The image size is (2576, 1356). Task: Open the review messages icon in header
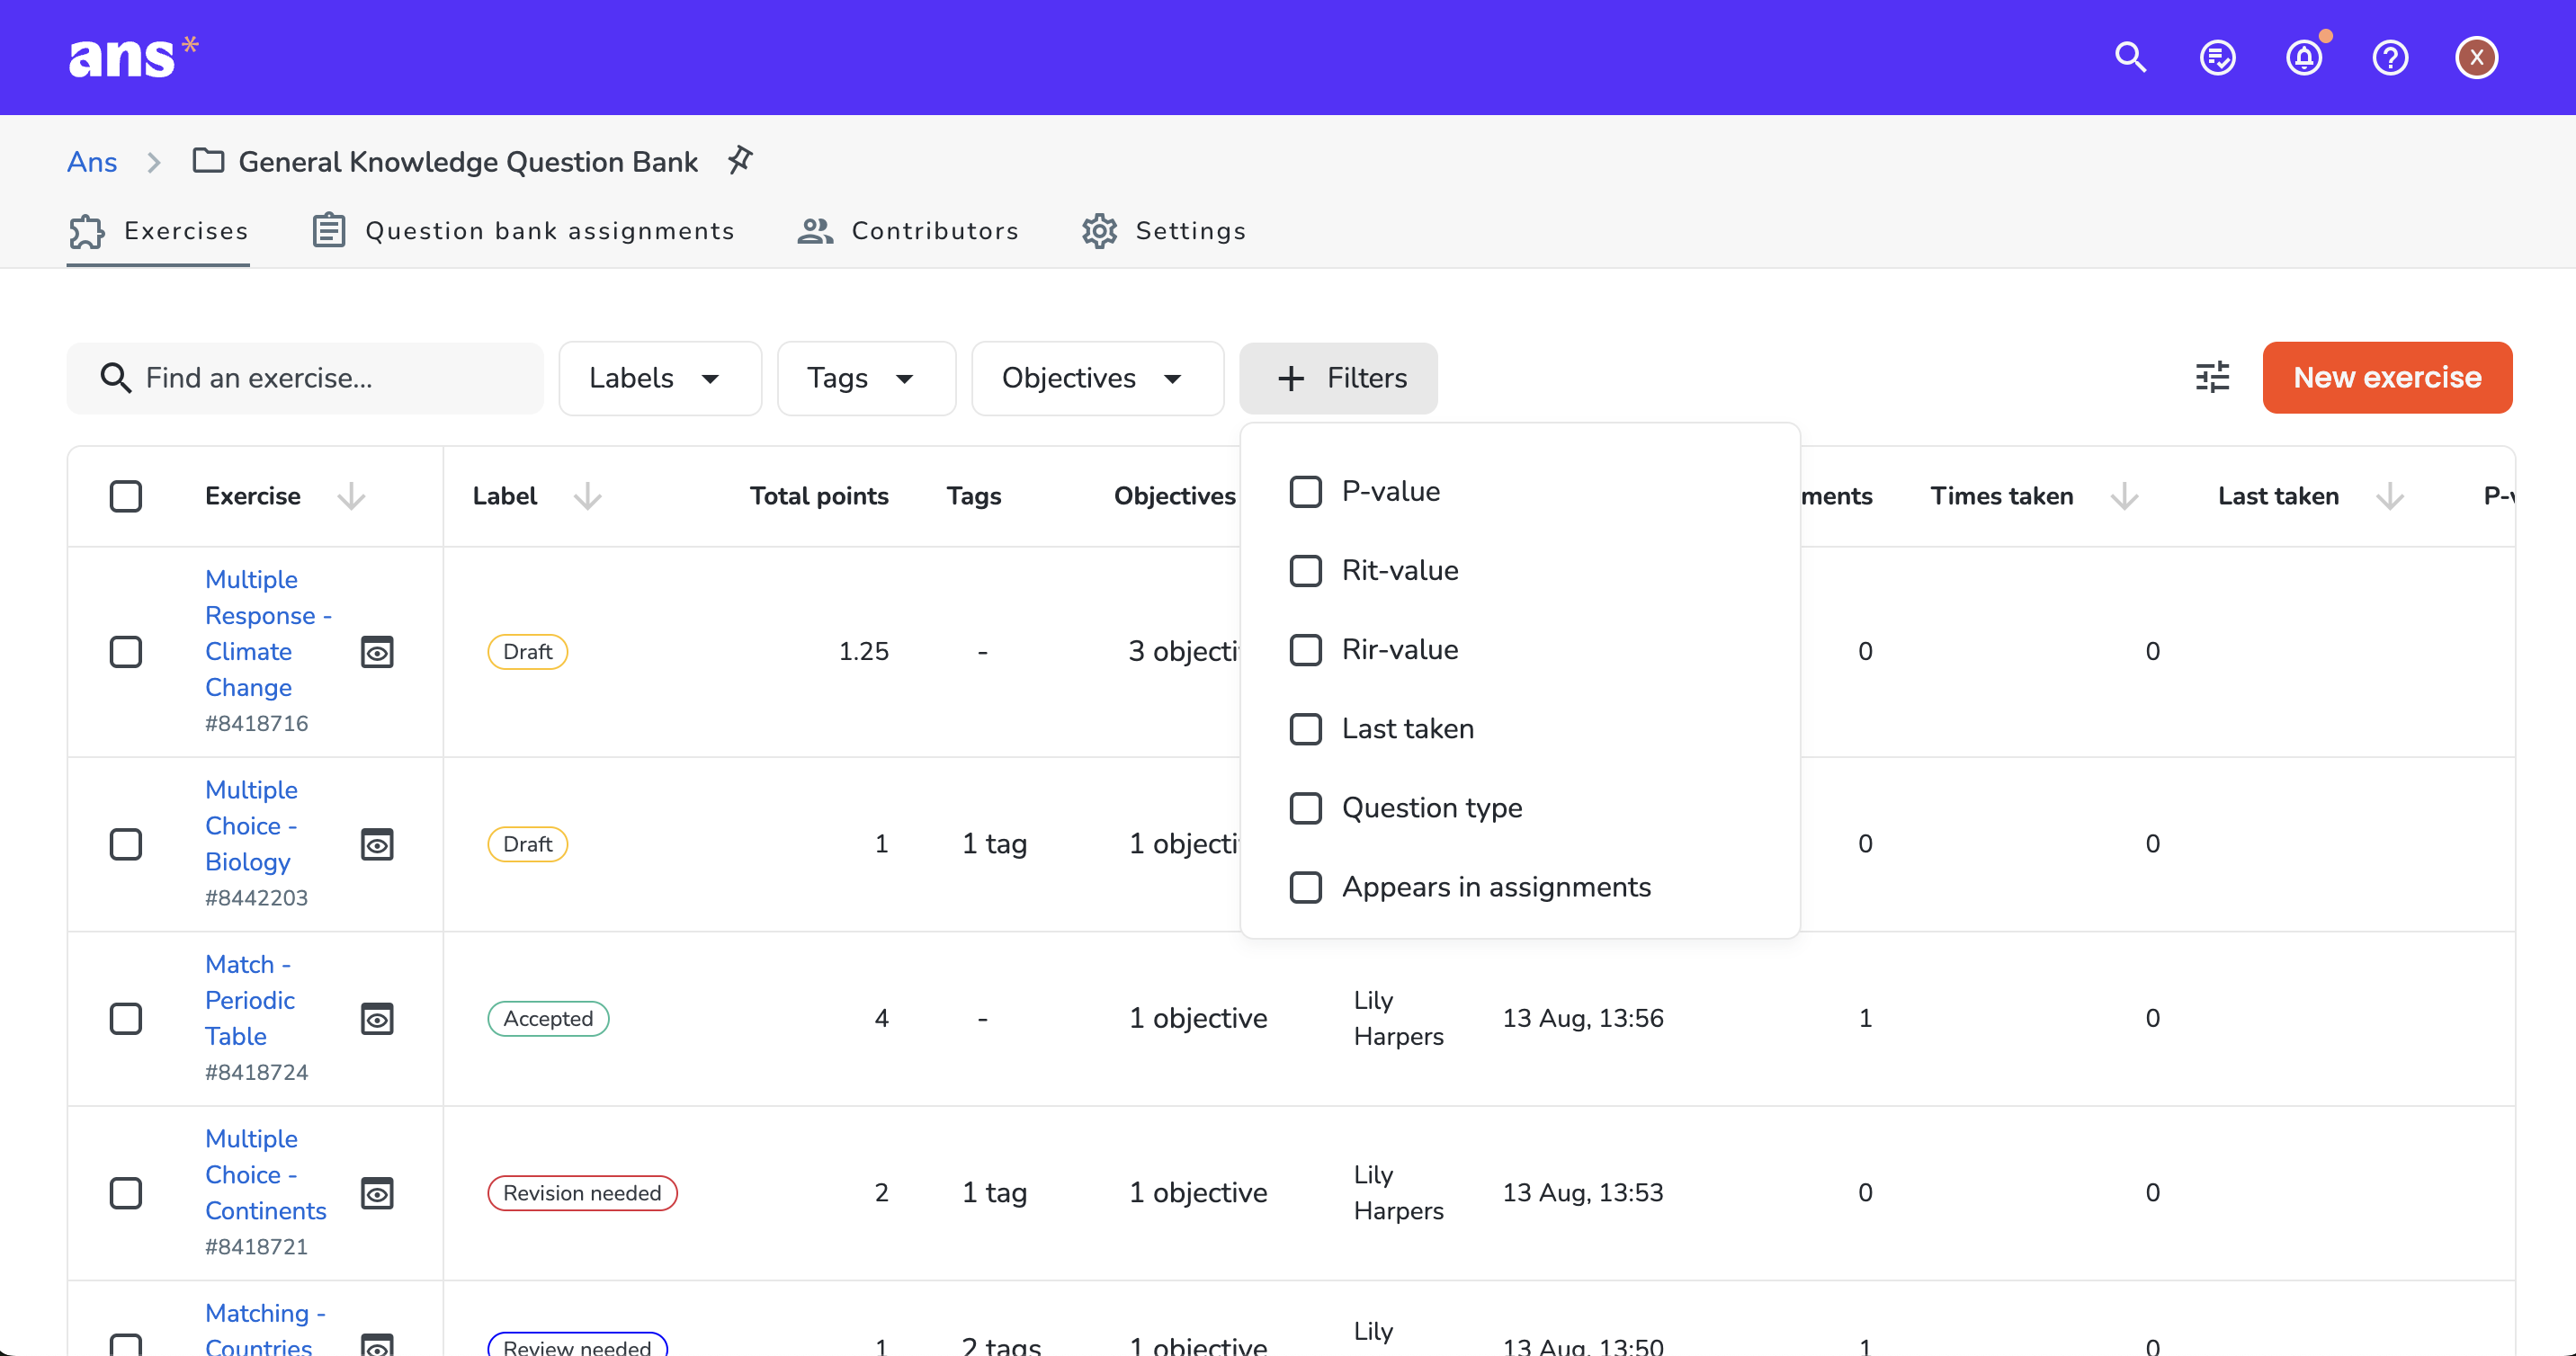coord(2217,58)
